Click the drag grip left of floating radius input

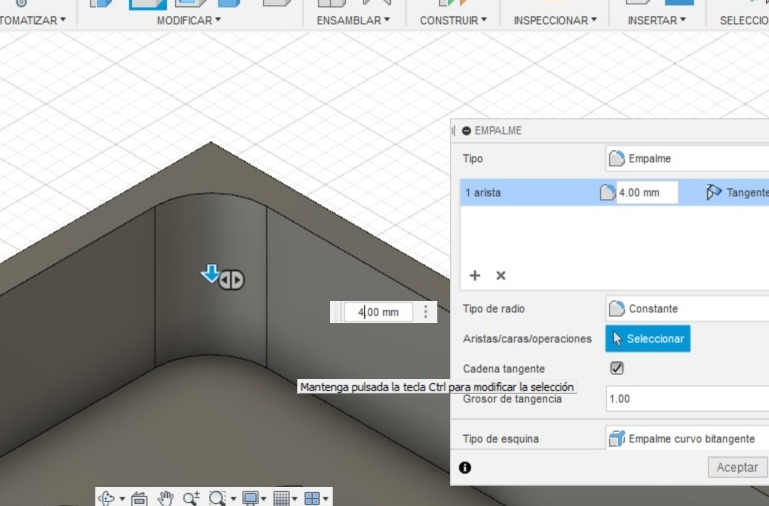pyautogui.click(x=336, y=312)
